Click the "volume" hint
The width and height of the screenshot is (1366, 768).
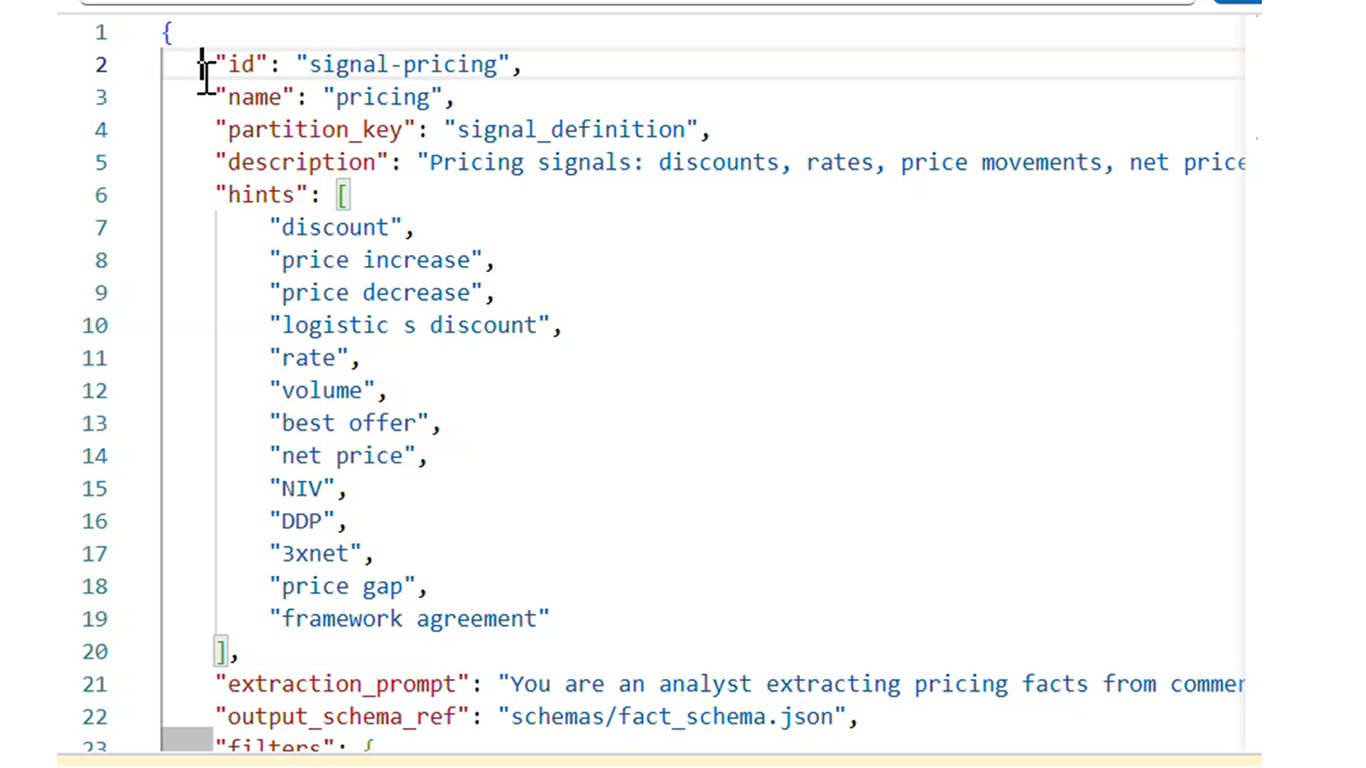point(322,391)
